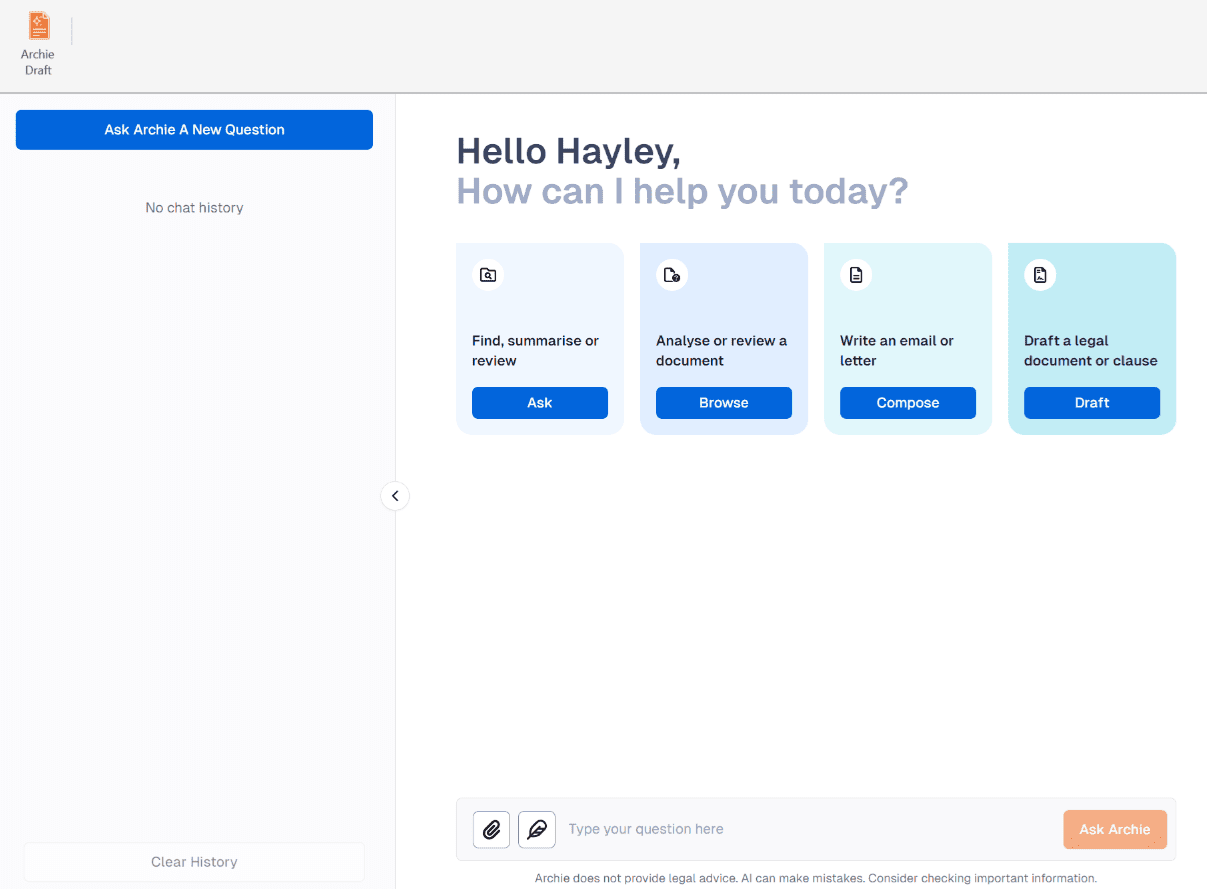Click the folder search icon on Find card

pos(488,275)
